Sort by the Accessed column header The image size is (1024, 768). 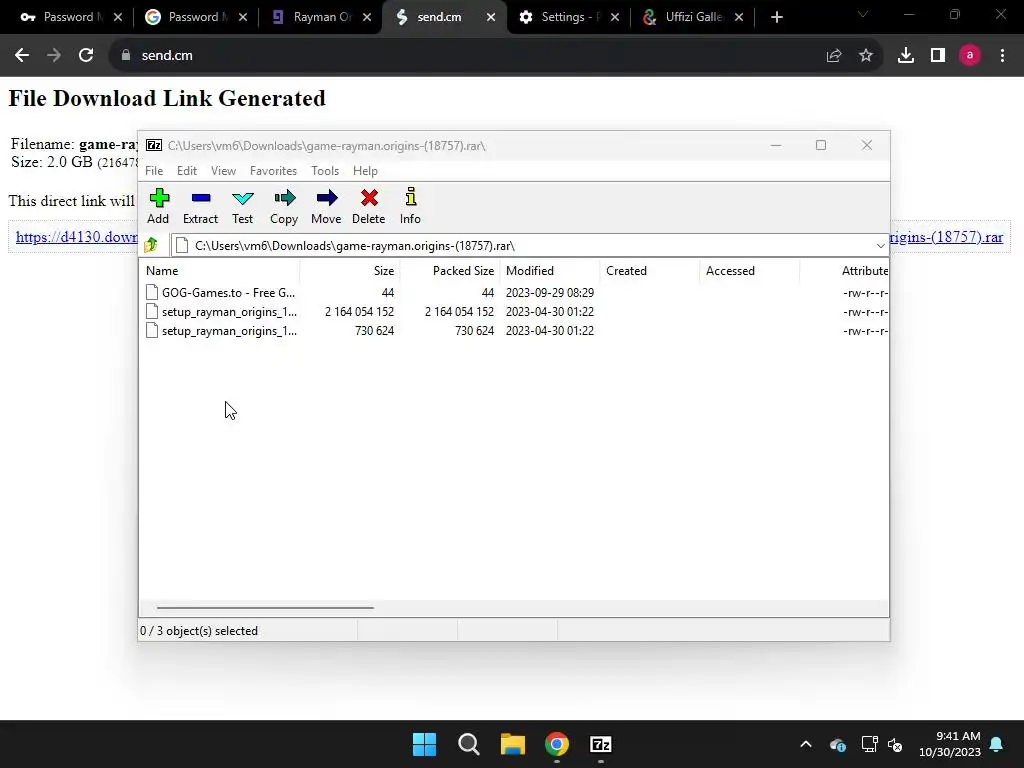[x=750, y=270]
